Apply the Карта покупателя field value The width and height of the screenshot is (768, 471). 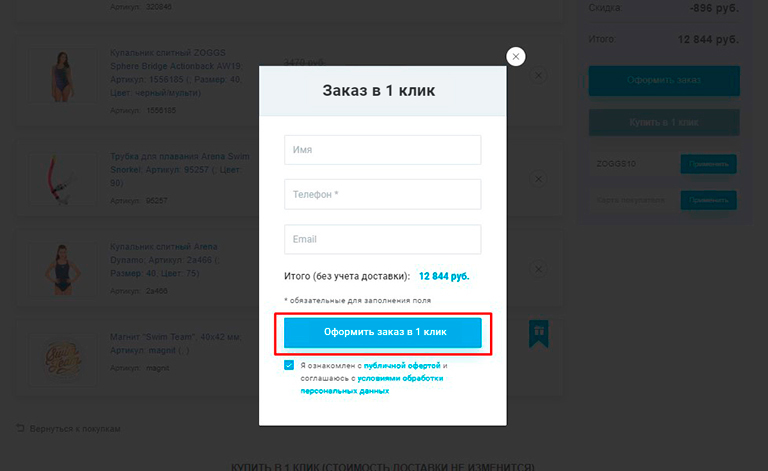708,200
